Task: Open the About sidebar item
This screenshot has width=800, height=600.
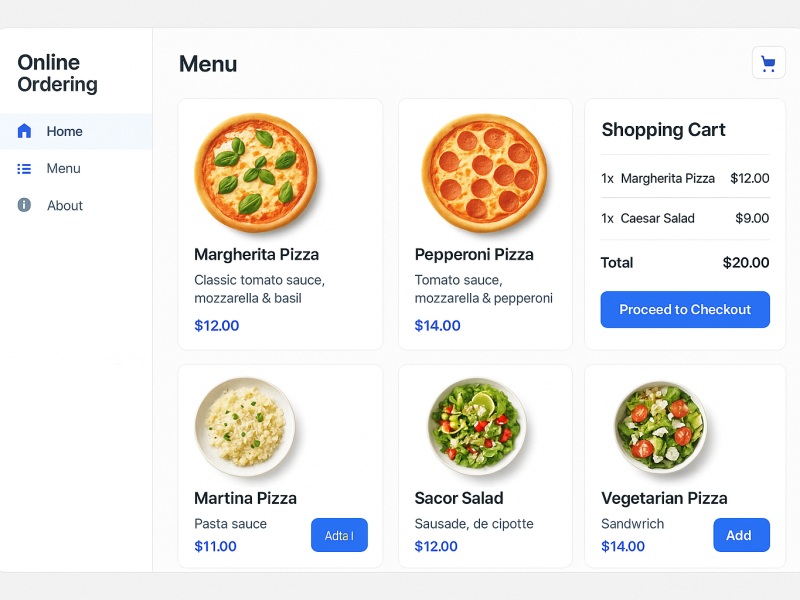Action: [65, 205]
